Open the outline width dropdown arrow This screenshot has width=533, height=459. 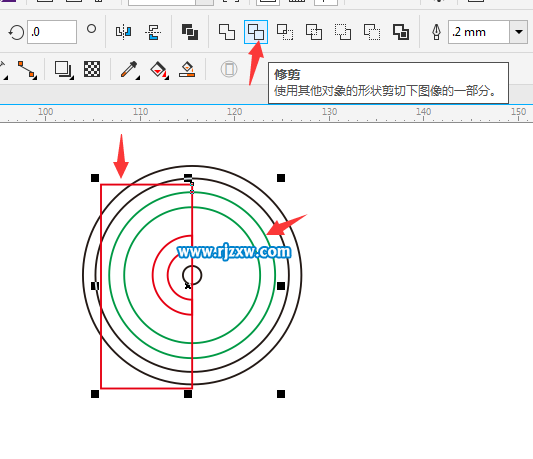coord(518,32)
